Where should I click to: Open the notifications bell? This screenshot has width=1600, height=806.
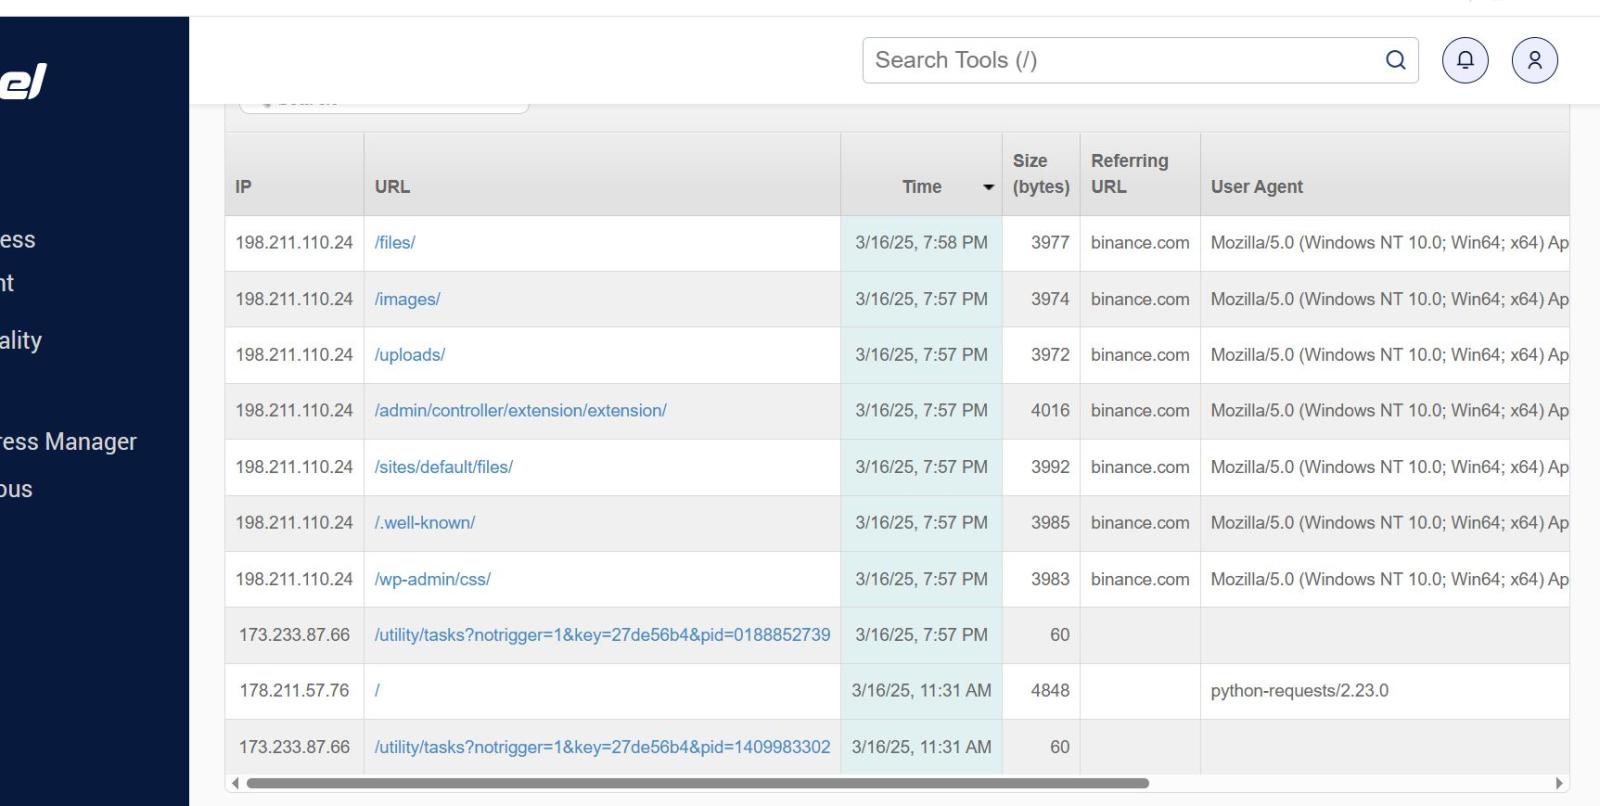coord(1465,60)
